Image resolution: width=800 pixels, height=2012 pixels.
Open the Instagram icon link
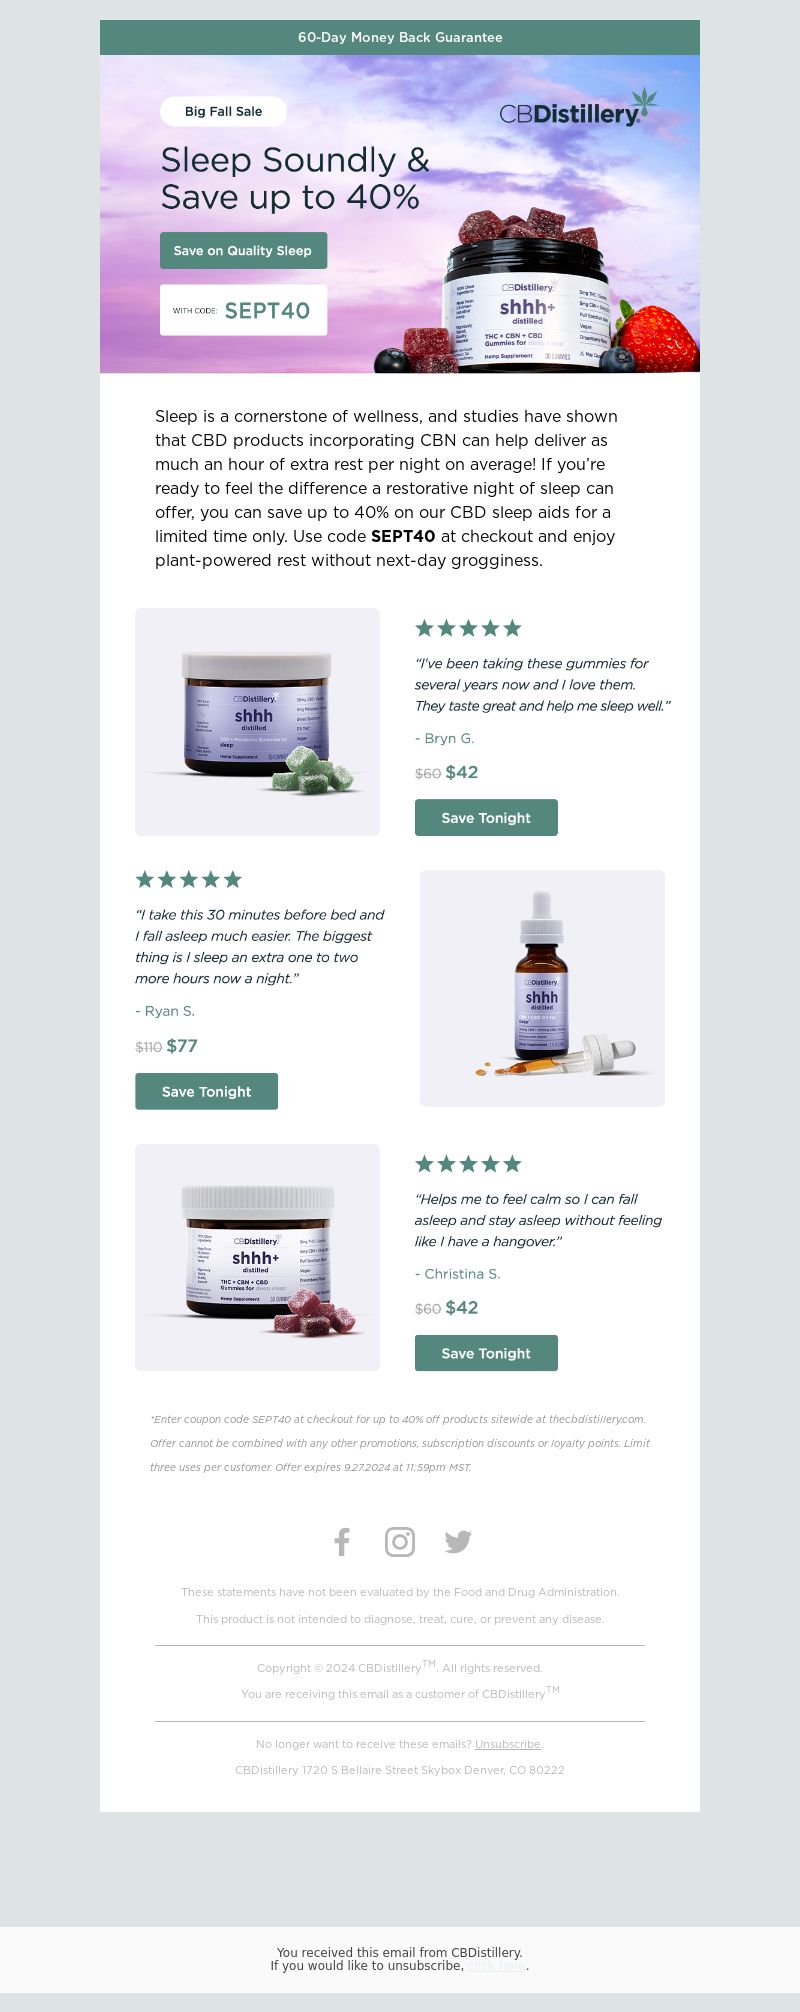pyautogui.click(x=400, y=1542)
